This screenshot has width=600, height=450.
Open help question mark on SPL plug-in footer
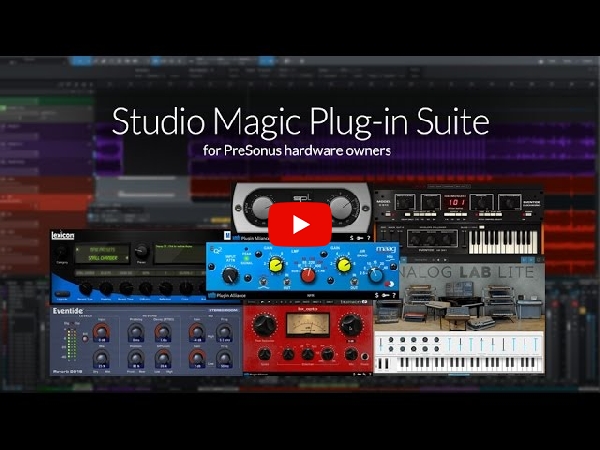click(x=369, y=238)
